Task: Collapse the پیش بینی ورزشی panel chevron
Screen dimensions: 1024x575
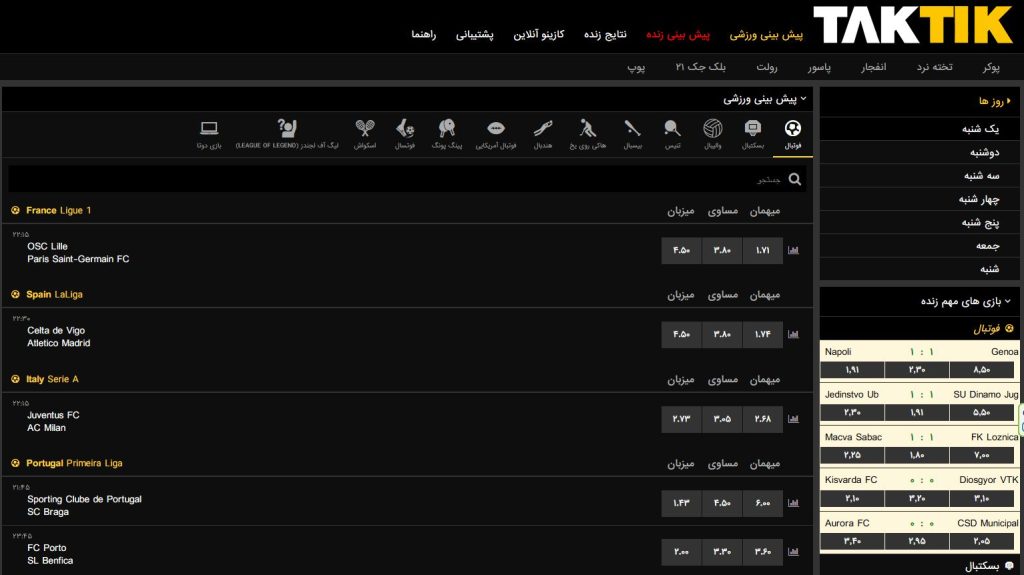Action: click(x=803, y=99)
